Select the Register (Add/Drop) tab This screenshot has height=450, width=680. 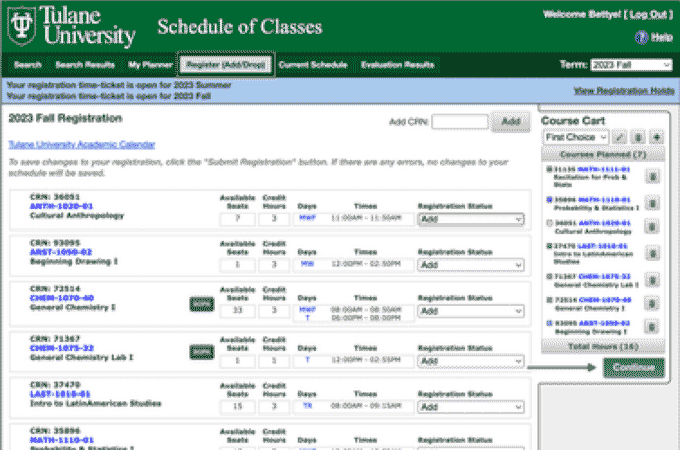coord(226,65)
